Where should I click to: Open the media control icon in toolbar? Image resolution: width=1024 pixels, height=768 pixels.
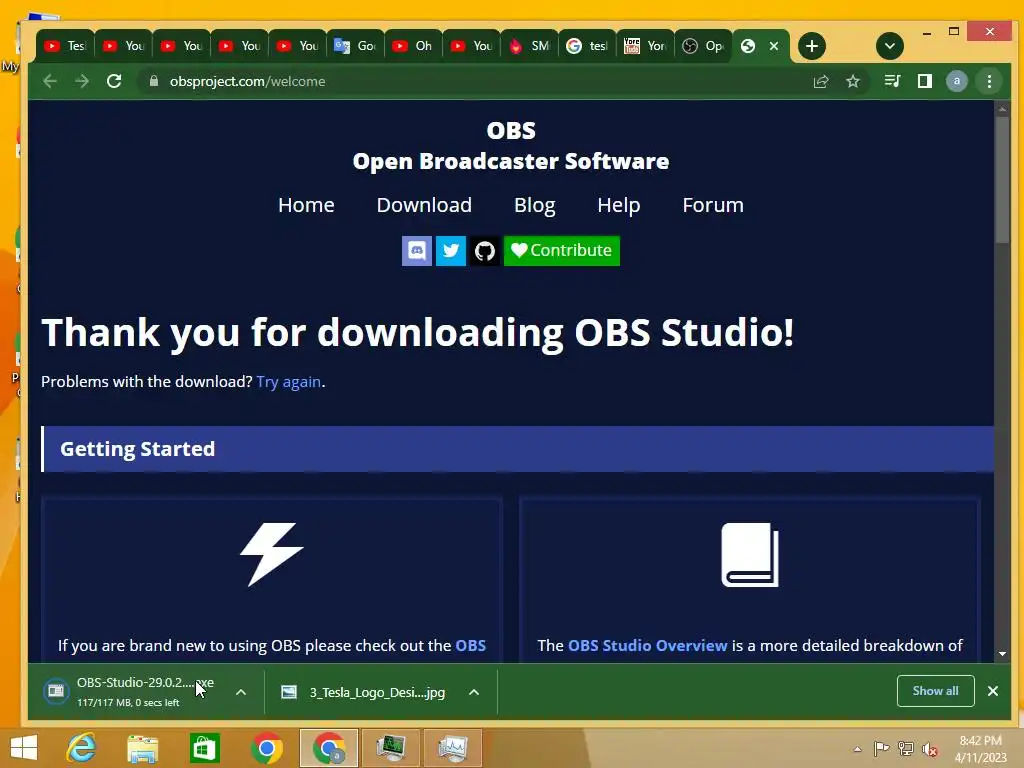click(x=892, y=81)
